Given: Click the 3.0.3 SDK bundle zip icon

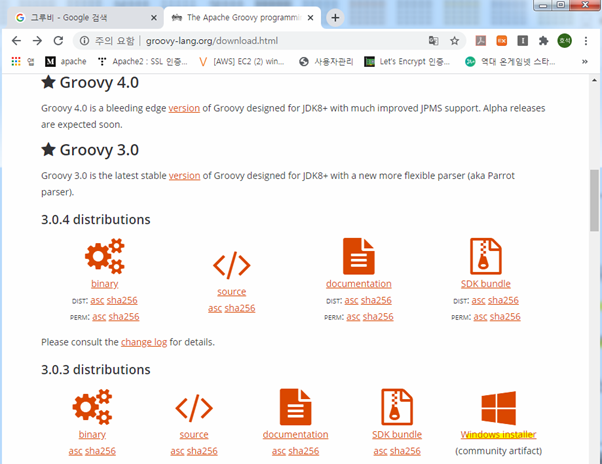Looking at the screenshot, I should tap(397, 407).
